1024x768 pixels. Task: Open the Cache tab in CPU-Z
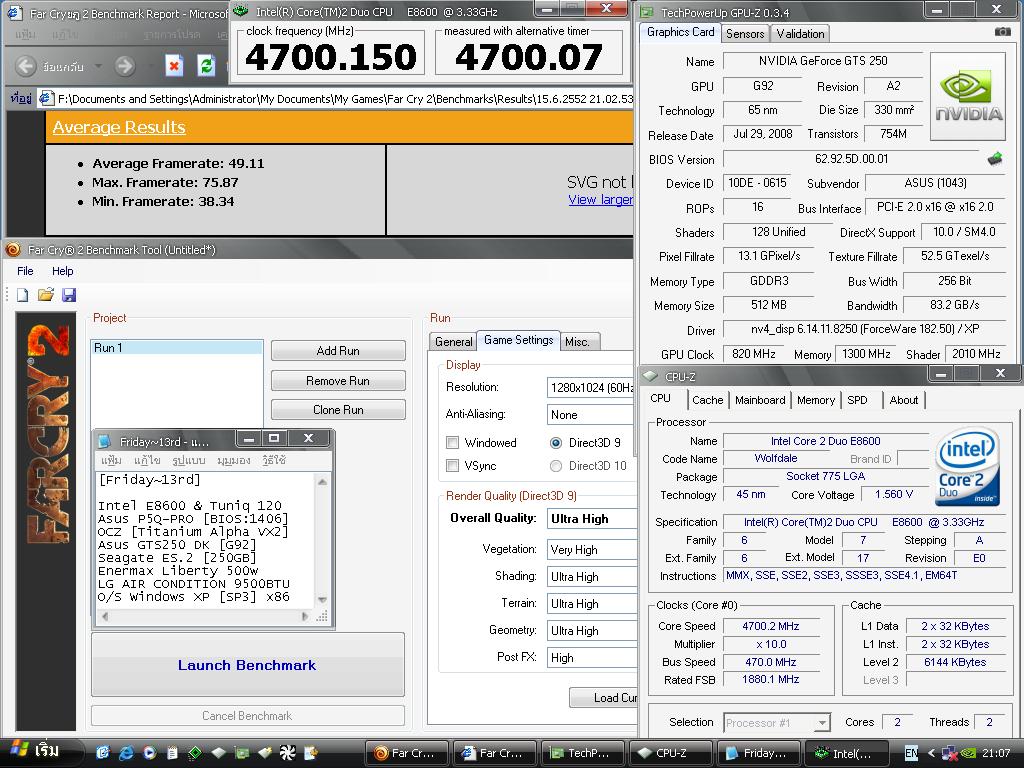point(708,400)
